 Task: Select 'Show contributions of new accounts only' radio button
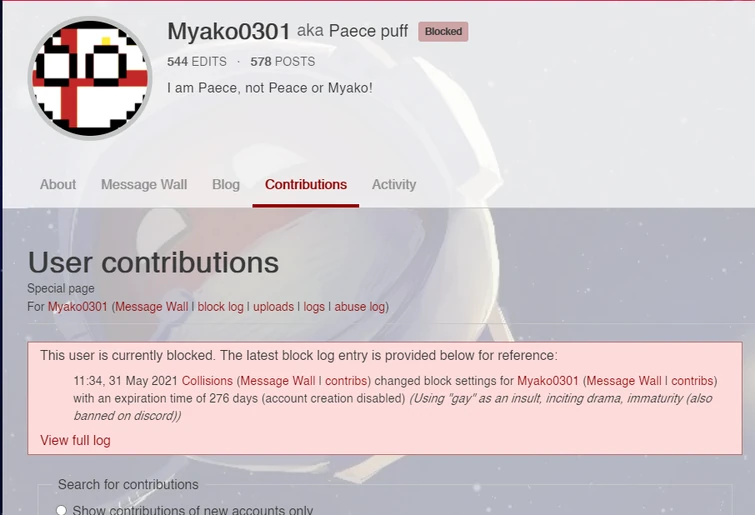[x=61, y=510]
